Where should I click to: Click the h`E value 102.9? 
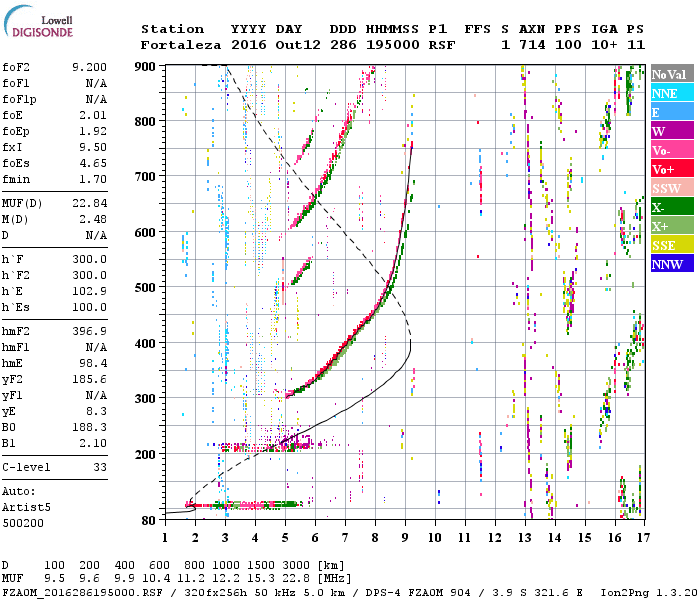[89, 292]
